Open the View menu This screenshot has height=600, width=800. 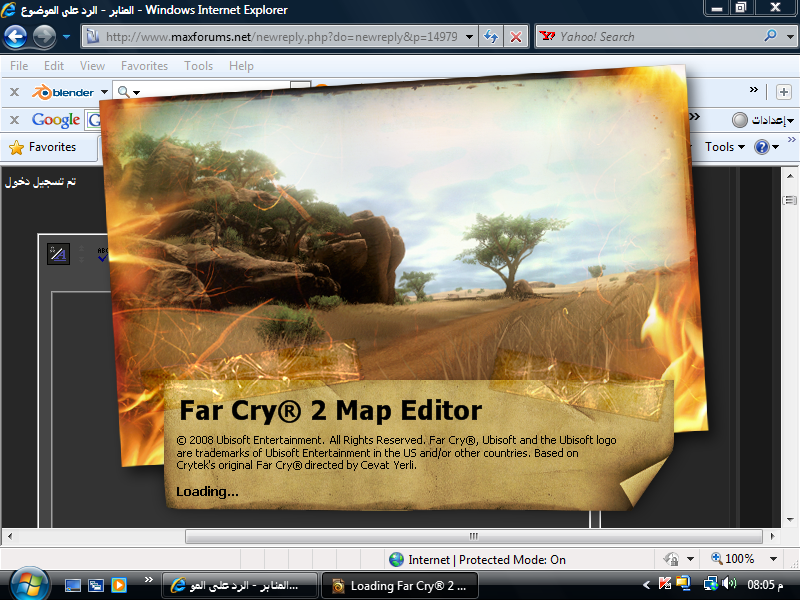[92, 66]
